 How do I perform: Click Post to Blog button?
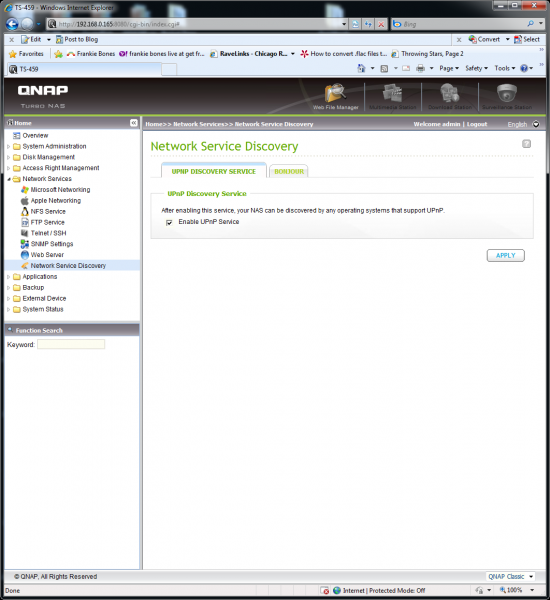coord(77,39)
